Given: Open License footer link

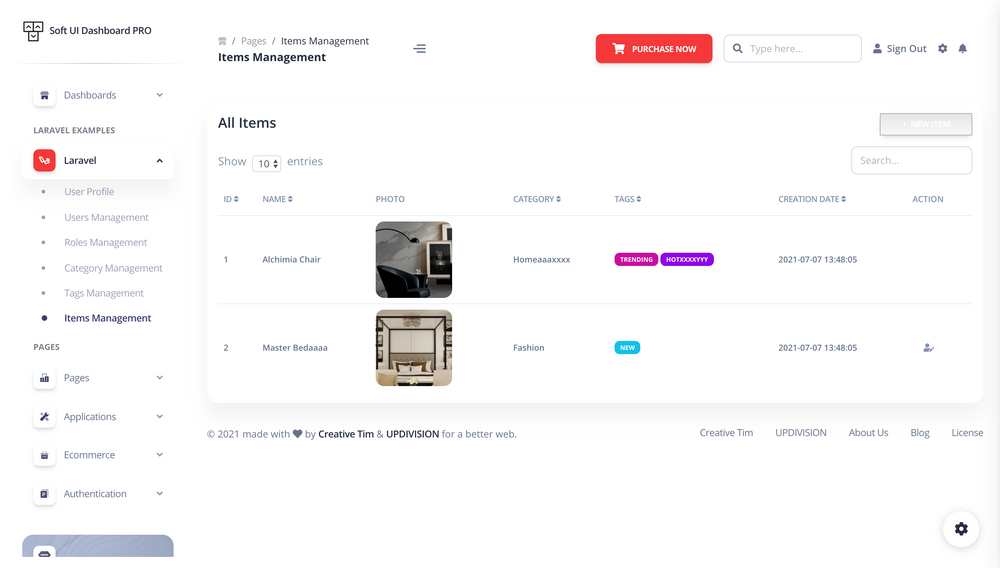Looking at the screenshot, I should [967, 433].
